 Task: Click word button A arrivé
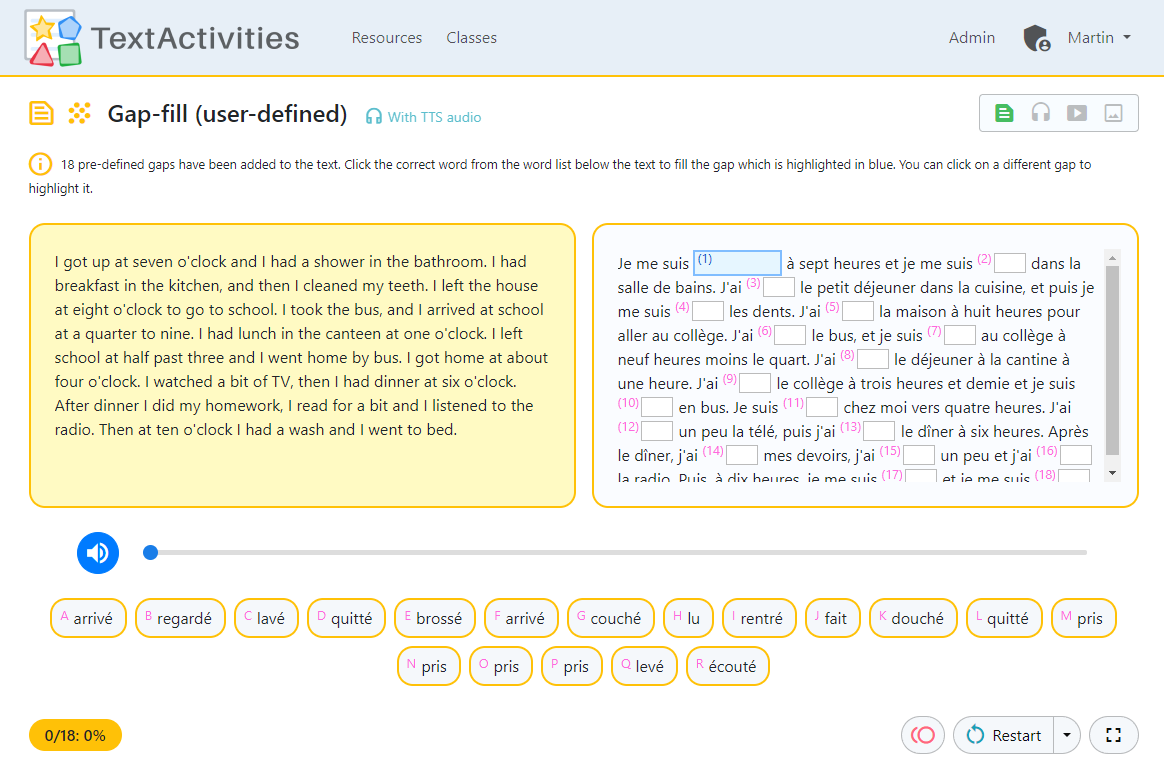[88, 618]
